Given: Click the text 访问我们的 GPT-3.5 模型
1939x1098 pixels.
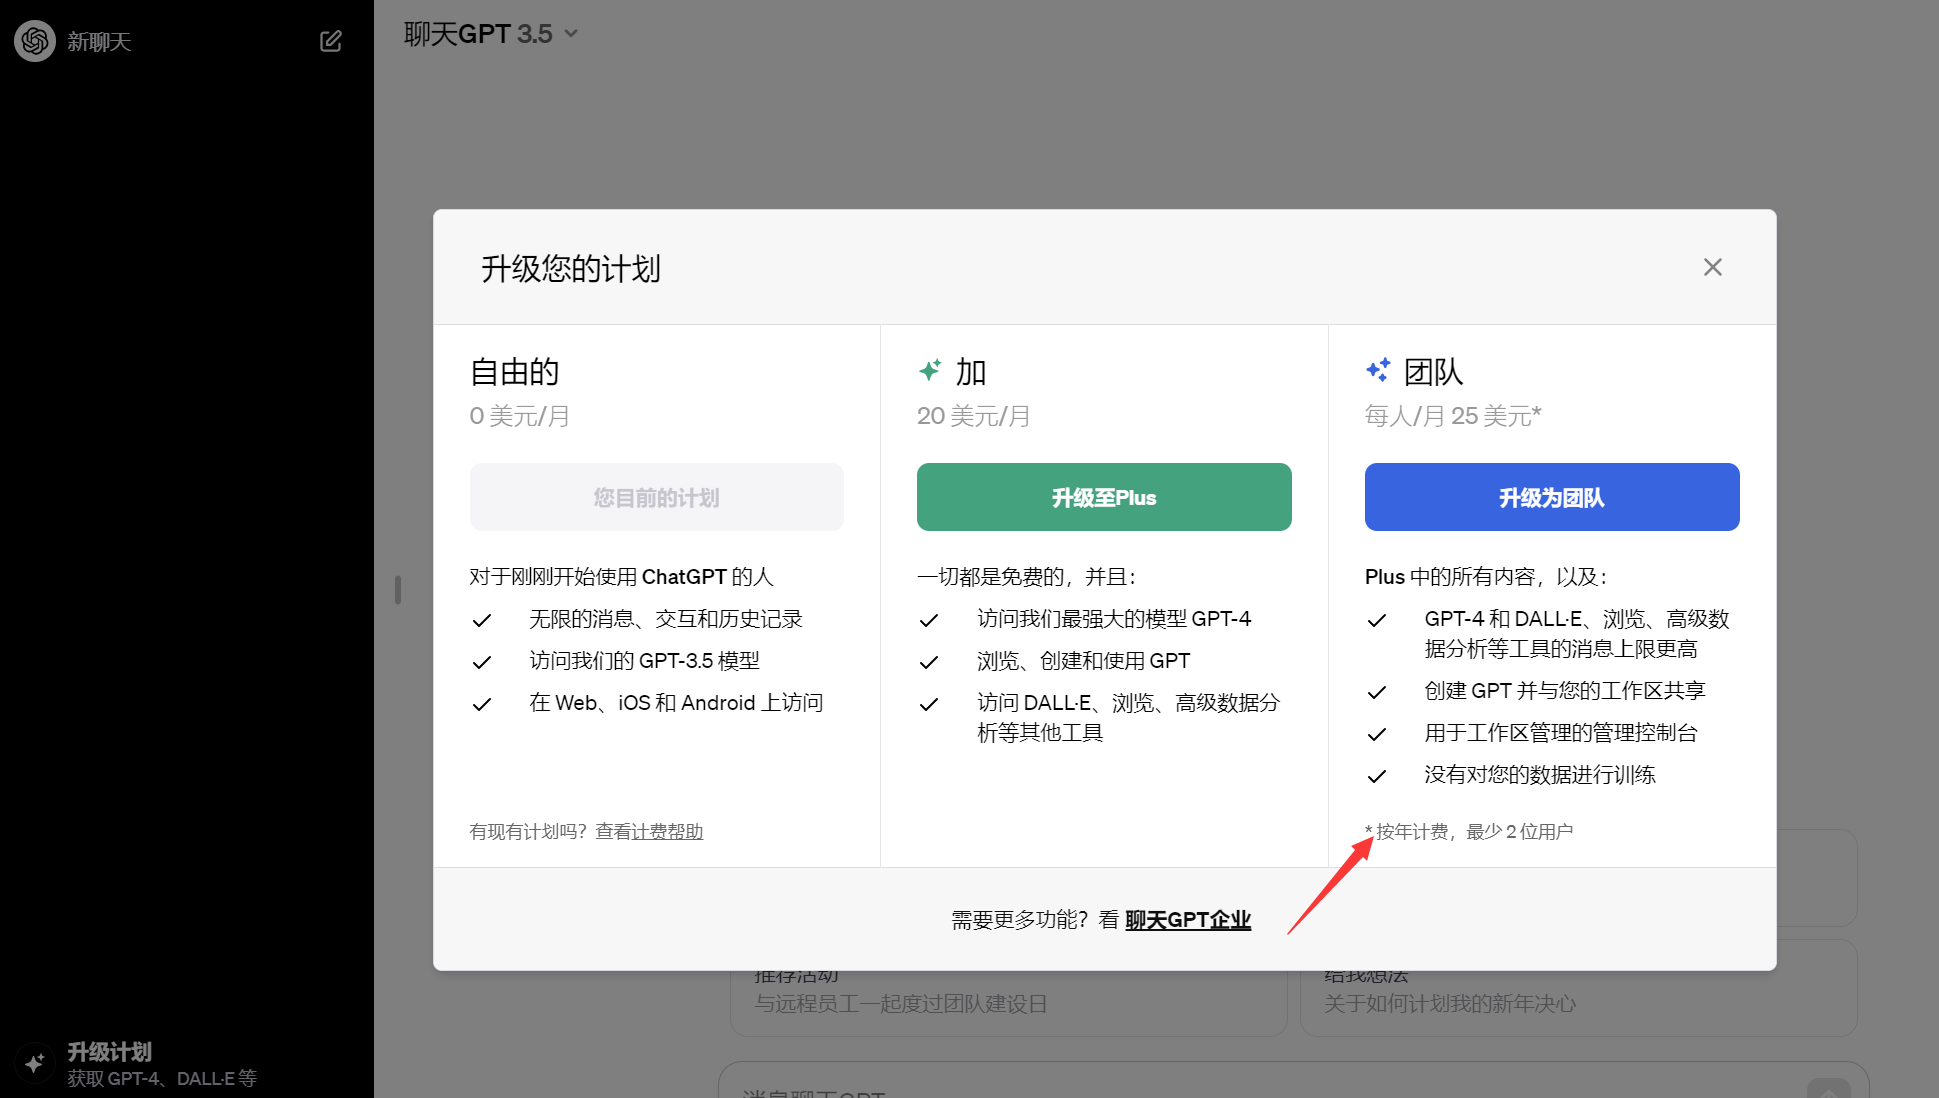Looking at the screenshot, I should (645, 661).
